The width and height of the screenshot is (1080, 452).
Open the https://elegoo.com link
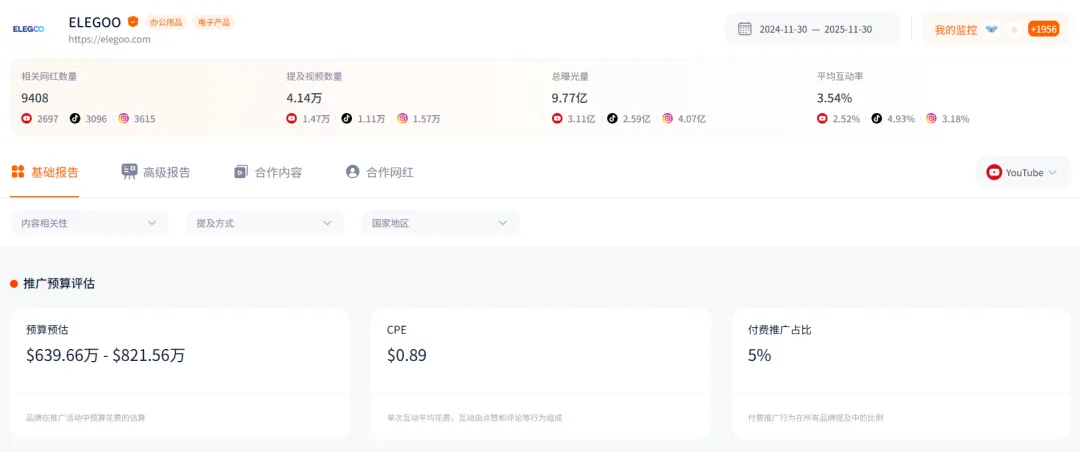pyautogui.click(x=110, y=39)
